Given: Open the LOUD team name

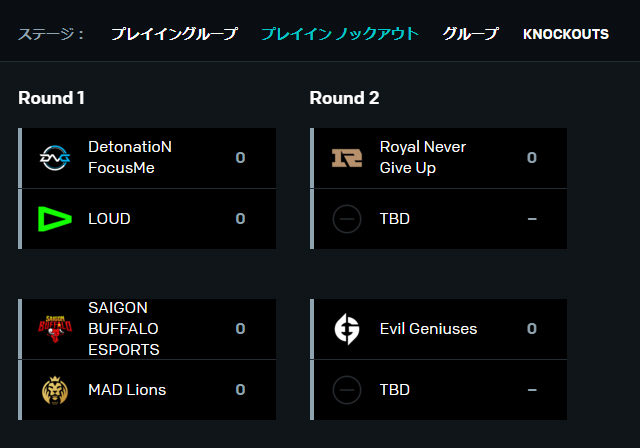Looking at the screenshot, I should [x=109, y=219].
